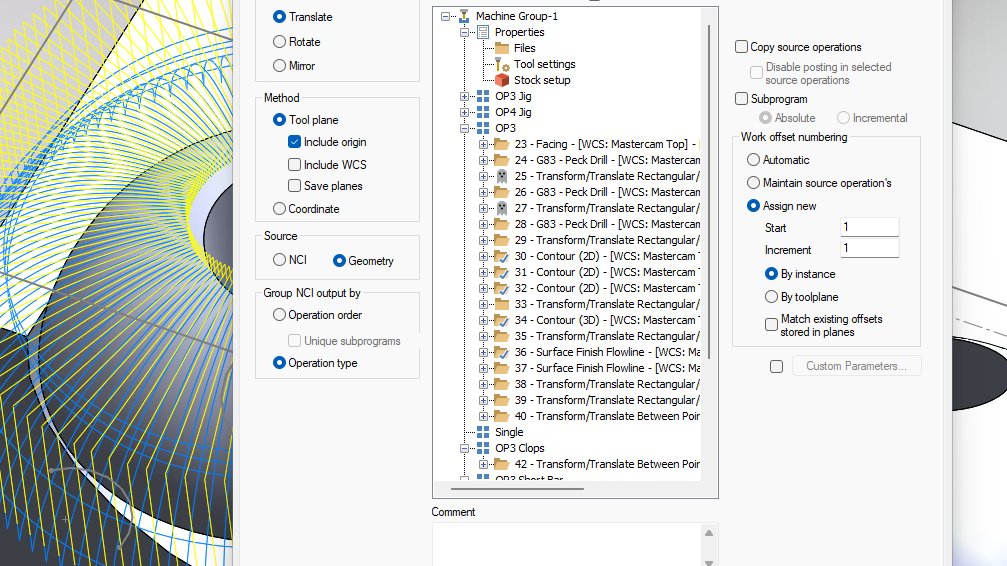Click the Single group grid icon
Screen dimensions: 1007x566
click(483, 432)
